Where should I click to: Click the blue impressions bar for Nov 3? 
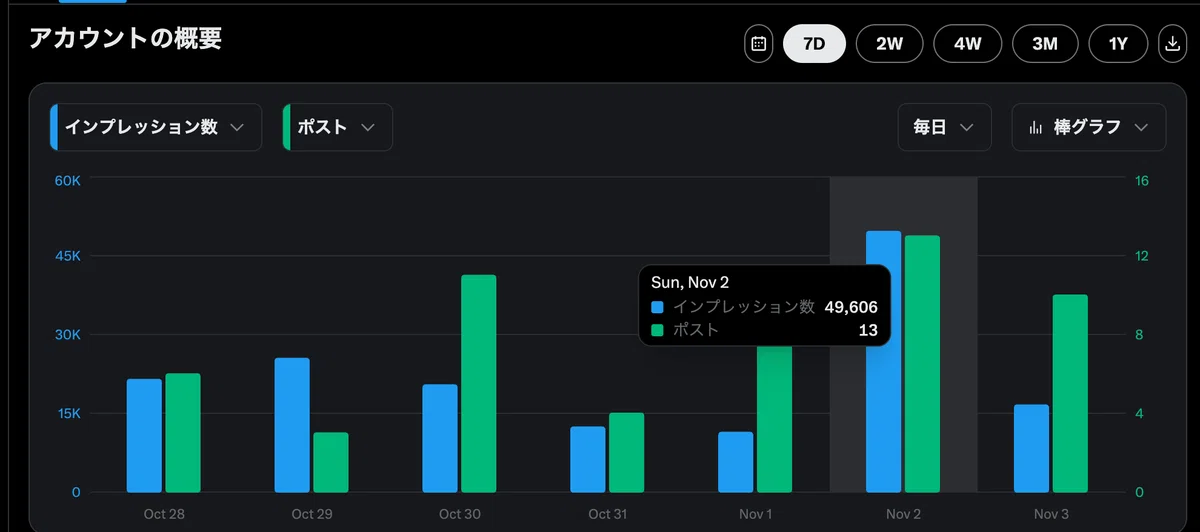(x=1032, y=448)
